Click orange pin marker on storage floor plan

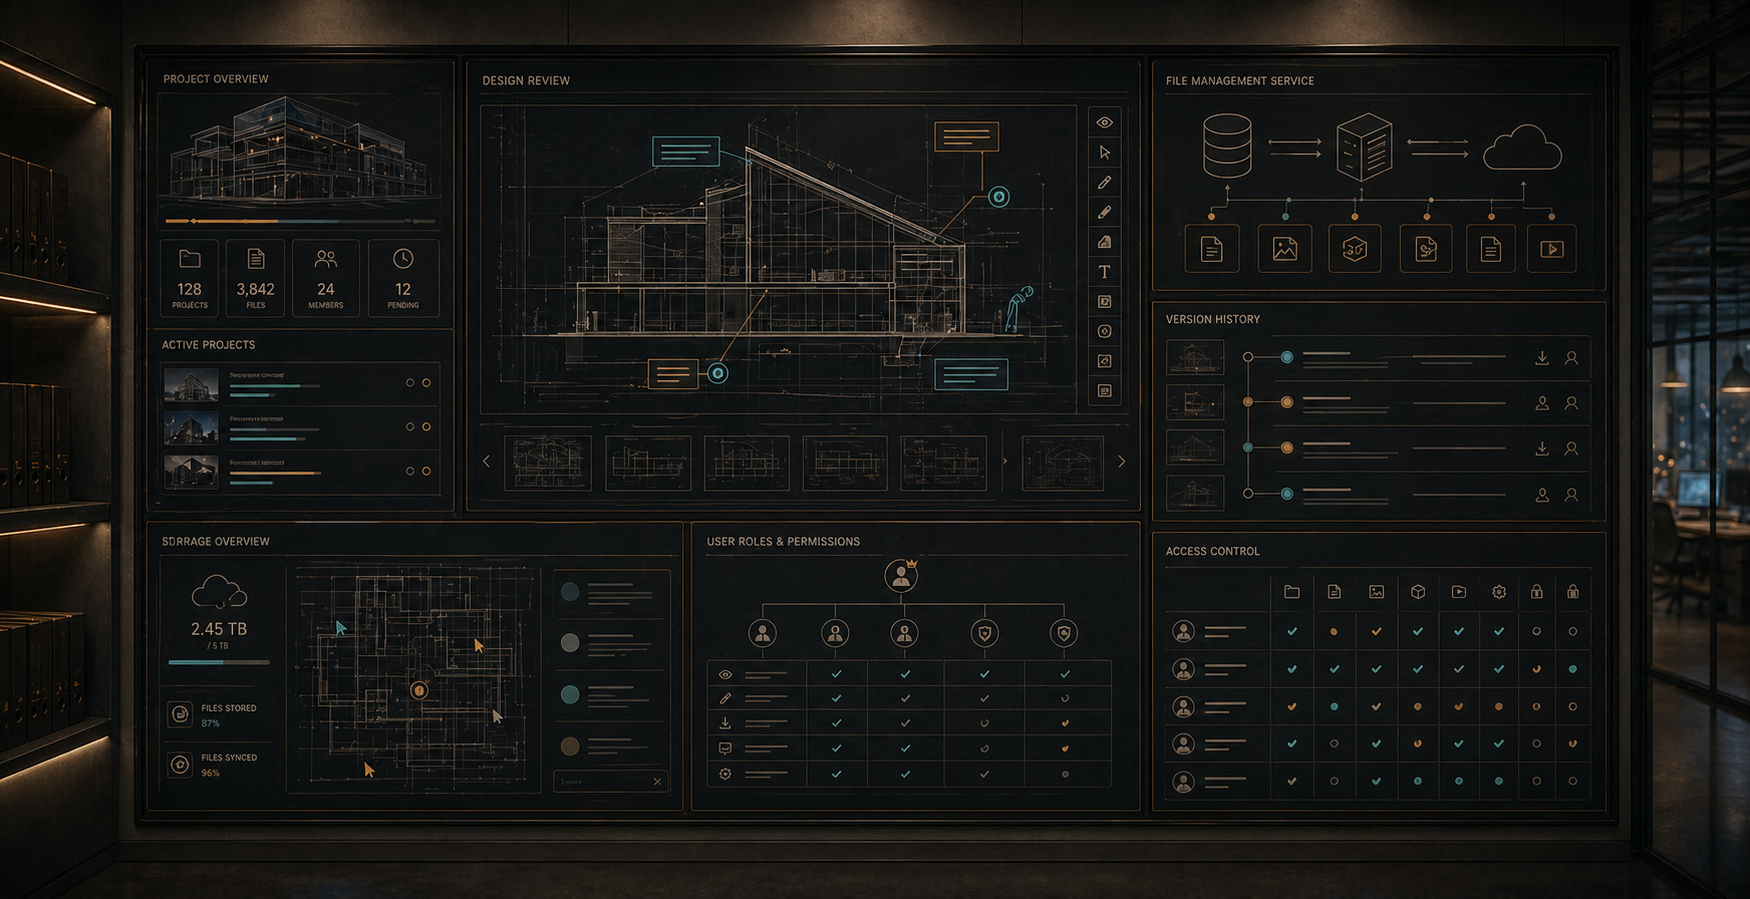point(419,690)
